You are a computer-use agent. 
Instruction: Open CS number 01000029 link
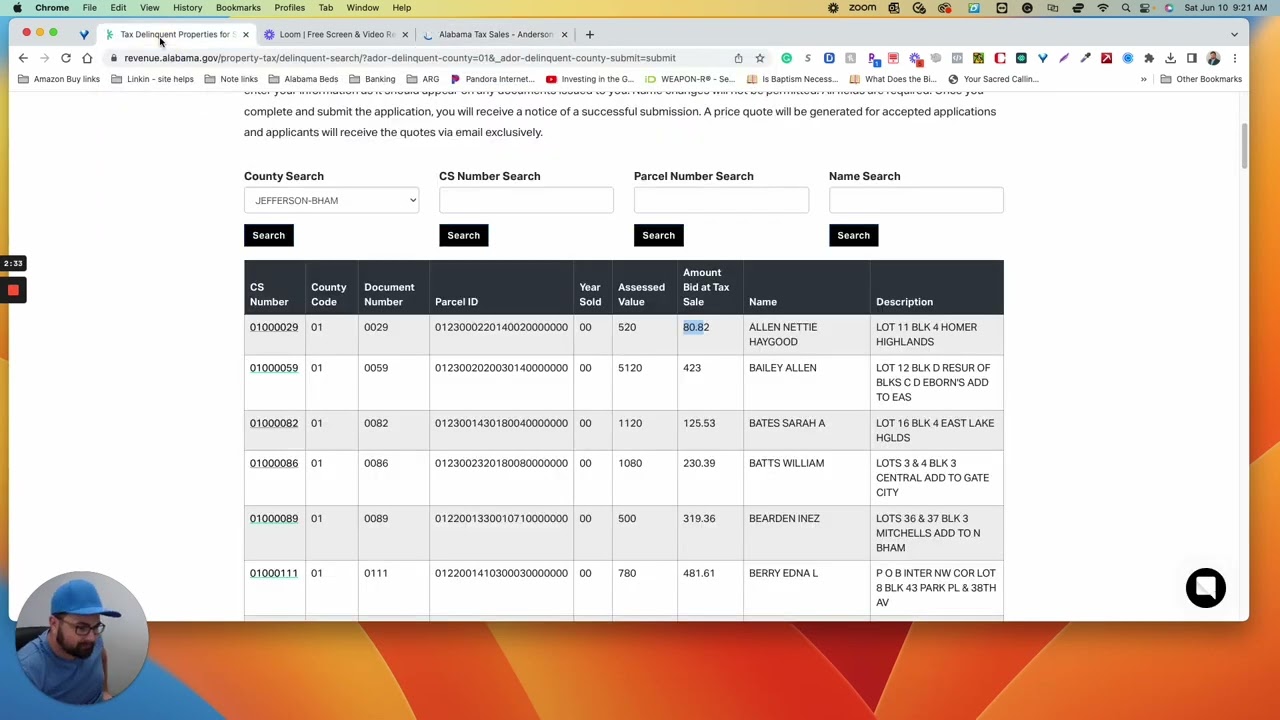(x=274, y=327)
